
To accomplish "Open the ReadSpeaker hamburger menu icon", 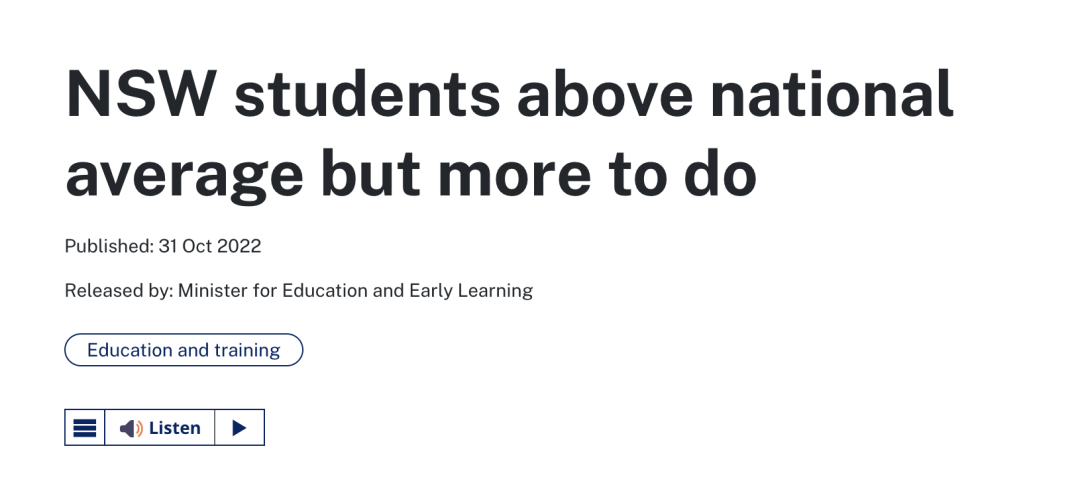I will pyautogui.click(x=85, y=428).
